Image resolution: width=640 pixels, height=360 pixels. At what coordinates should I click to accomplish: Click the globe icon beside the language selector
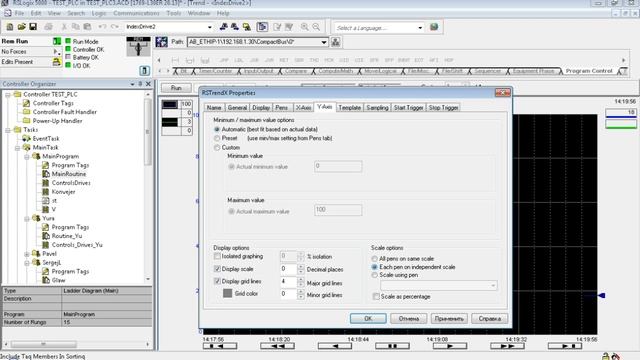tap(434, 27)
